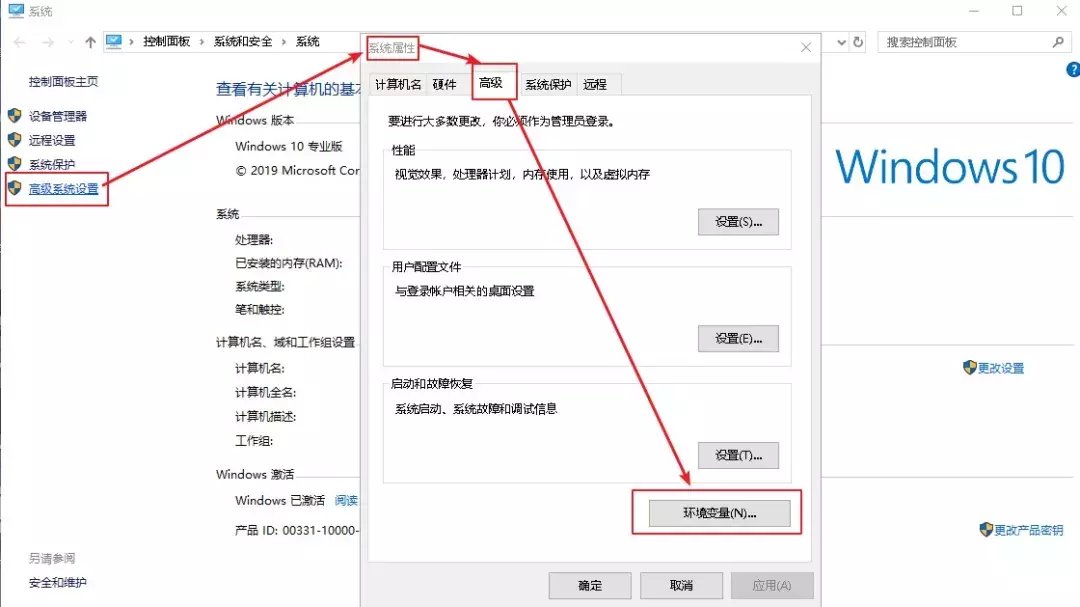The width and height of the screenshot is (1080, 607).
Task: Switch to the 远程 tab
Action: pos(594,84)
